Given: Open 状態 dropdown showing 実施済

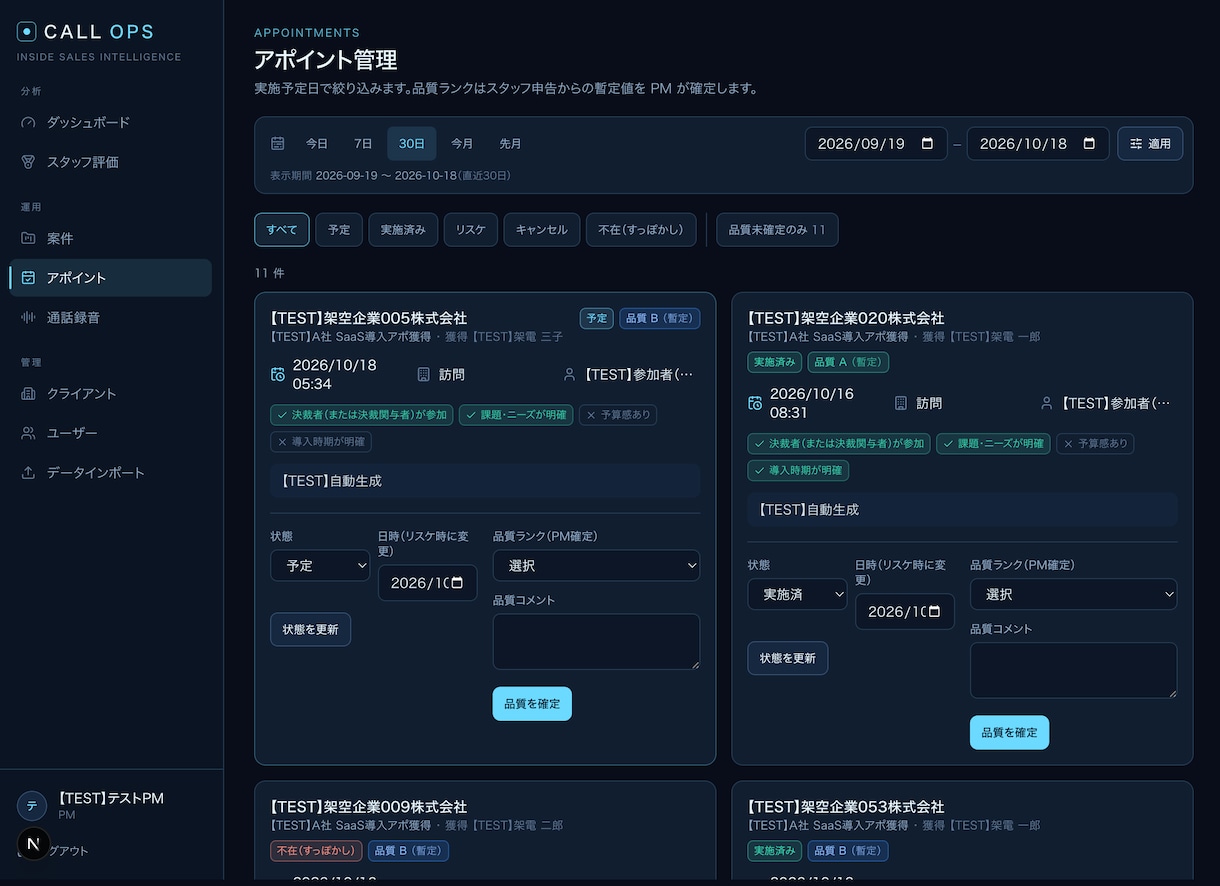Looking at the screenshot, I should [x=797, y=594].
